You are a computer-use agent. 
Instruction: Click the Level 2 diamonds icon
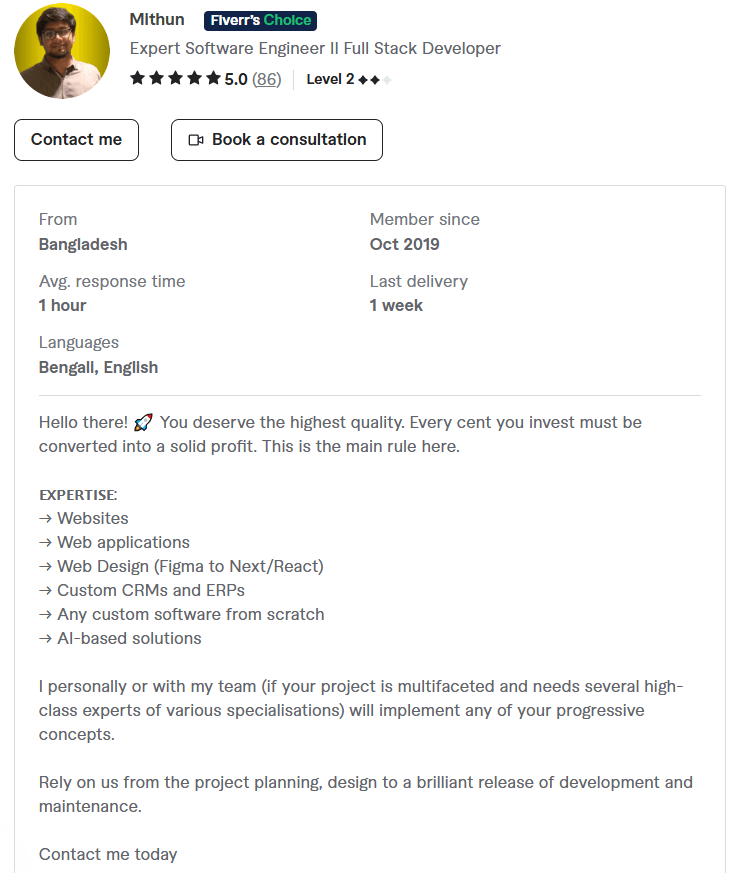point(375,80)
